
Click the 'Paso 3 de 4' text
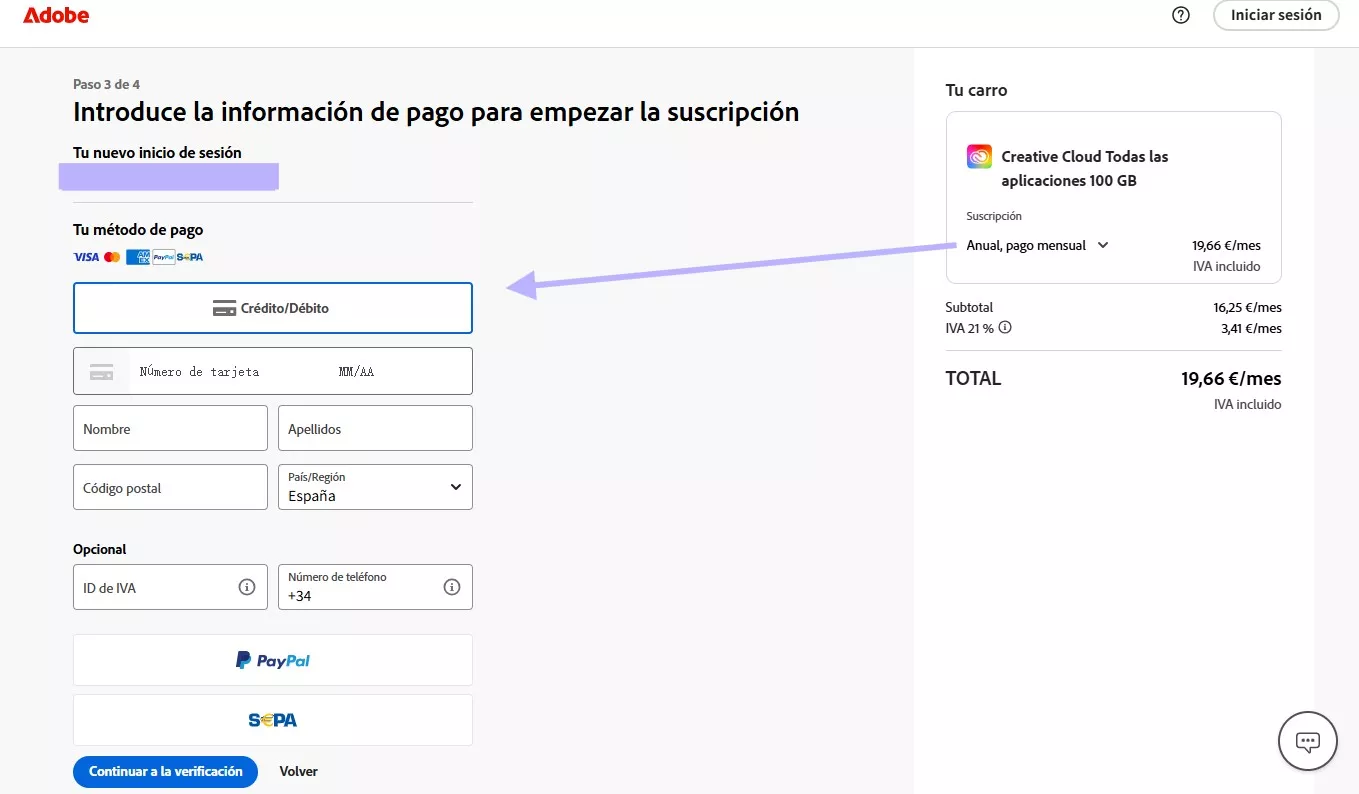(106, 84)
